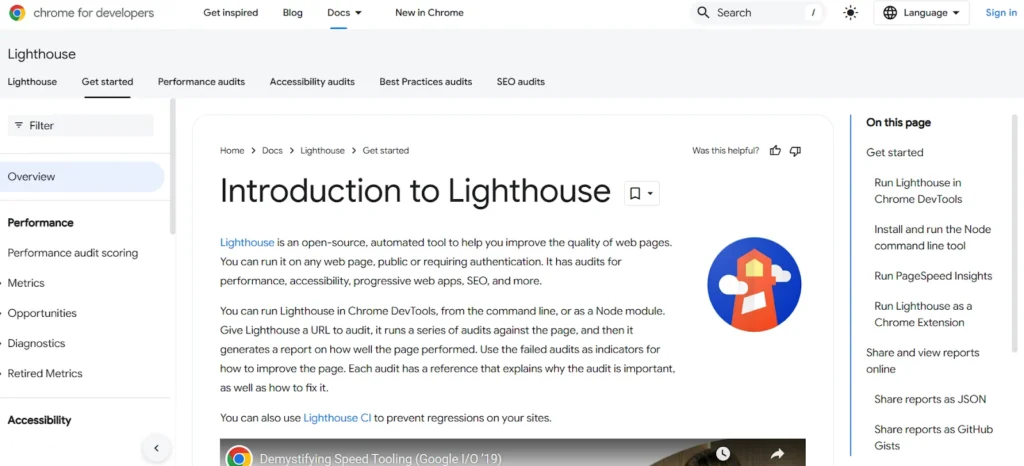The height and width of the screenshot is (466, 1024).
Task: Jump to Share reports as JSON
Action: click(930, 399)
